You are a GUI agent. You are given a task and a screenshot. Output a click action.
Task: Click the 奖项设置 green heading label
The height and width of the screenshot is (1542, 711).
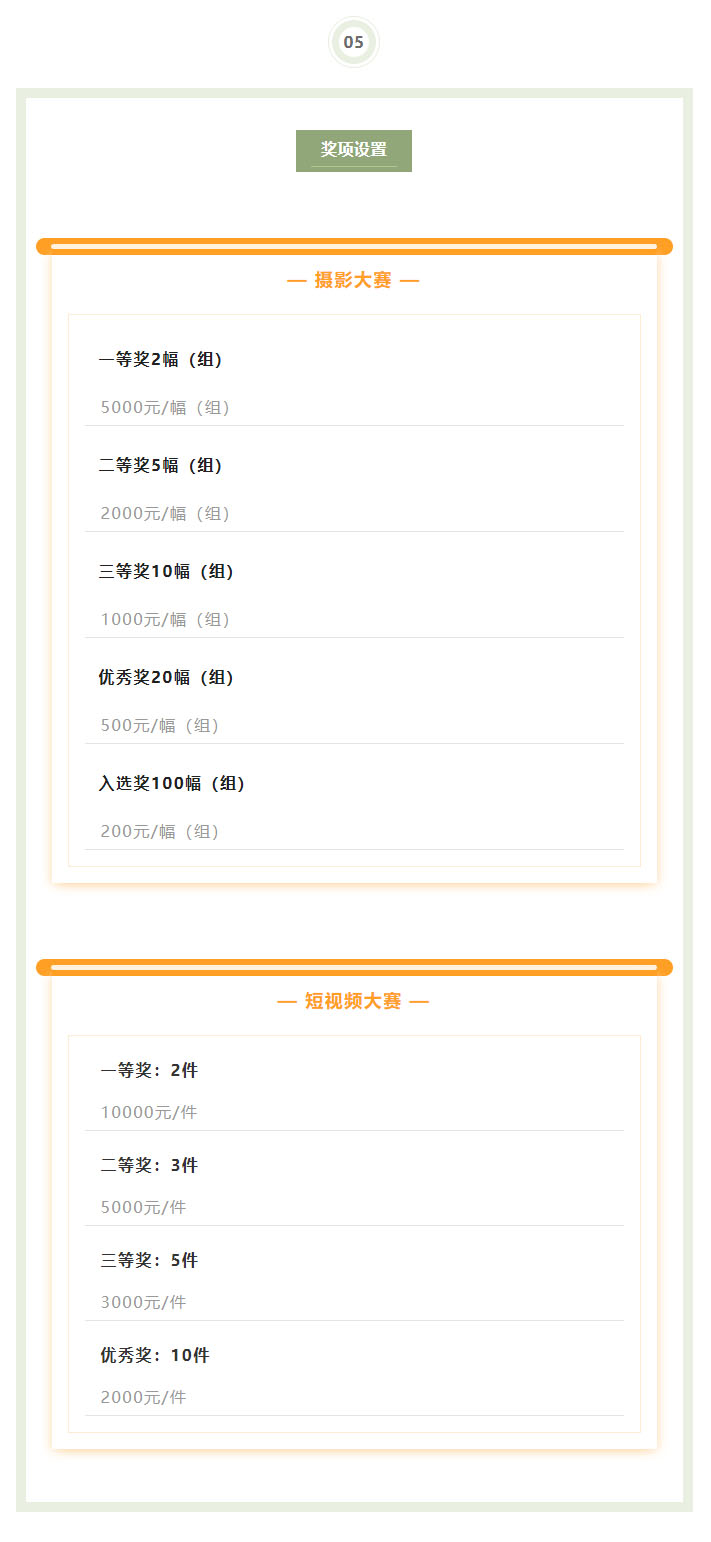[354, 150]
